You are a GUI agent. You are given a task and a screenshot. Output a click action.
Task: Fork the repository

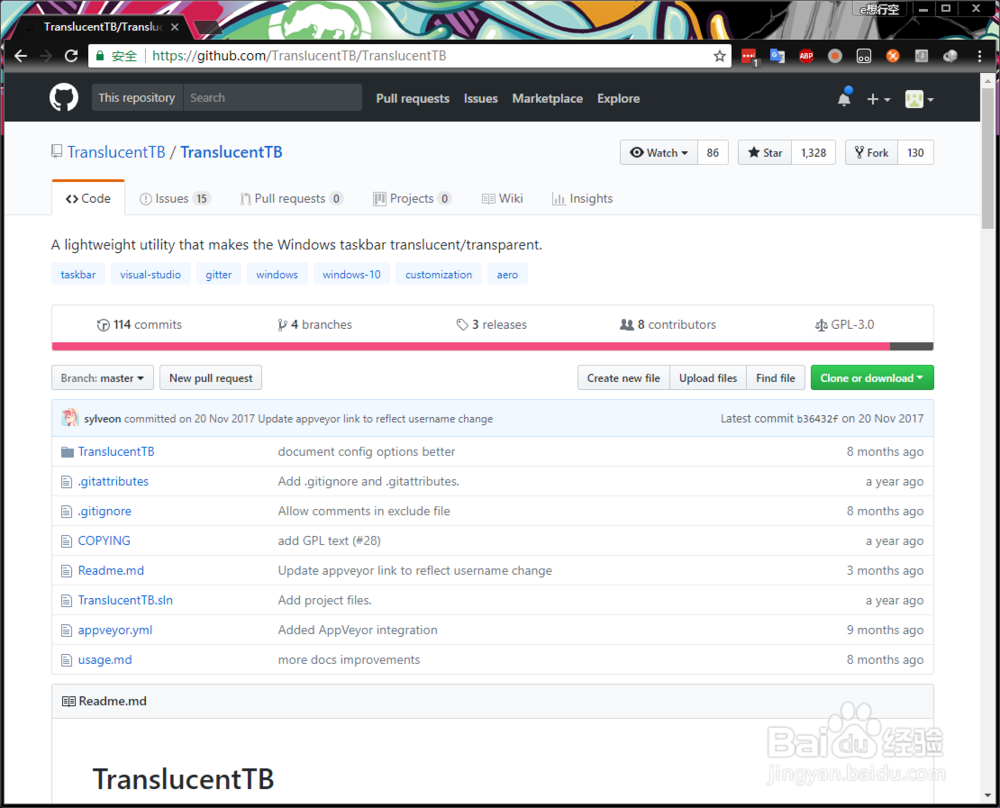click(x=871, y=152)
